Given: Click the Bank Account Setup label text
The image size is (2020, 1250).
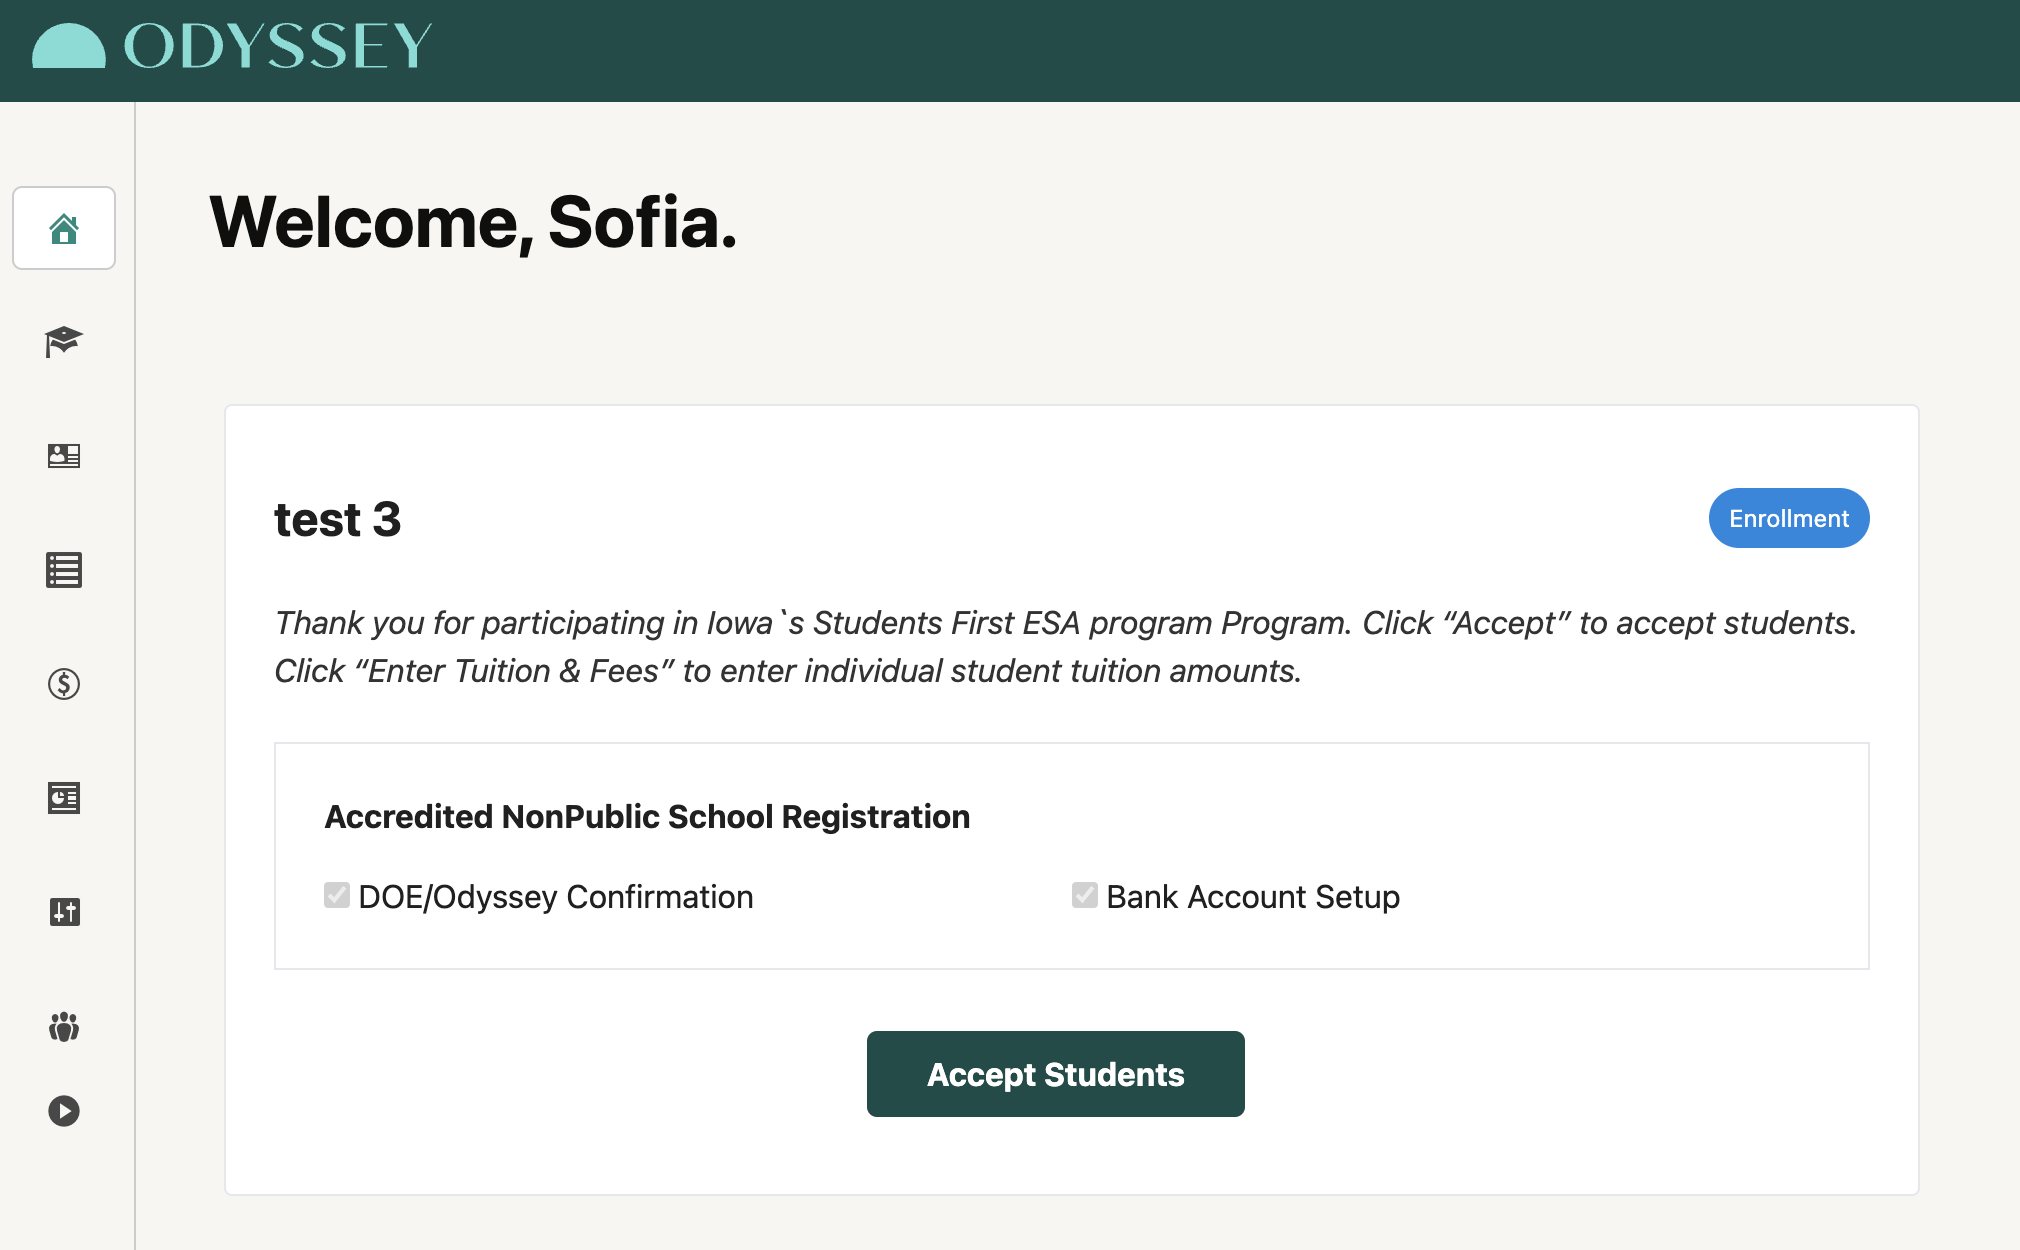Looking at the screenshot, I should click(x=1253, y=897).
